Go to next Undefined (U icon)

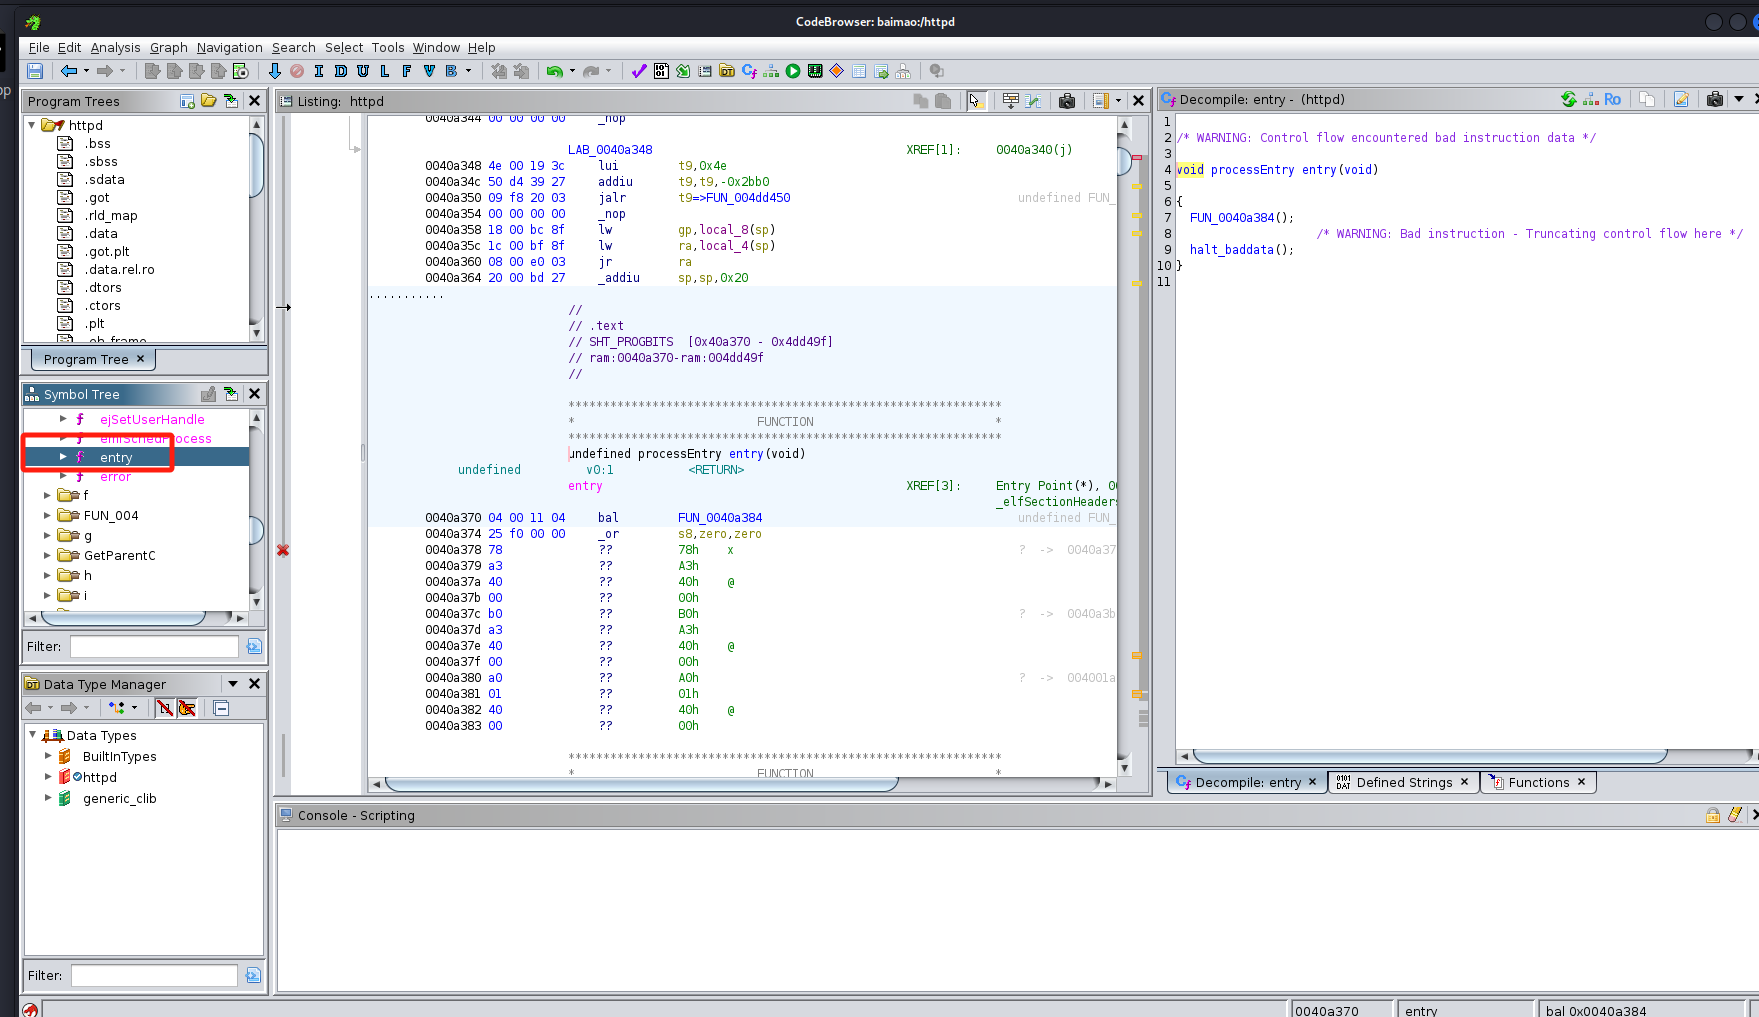click(x=363, y=71)
